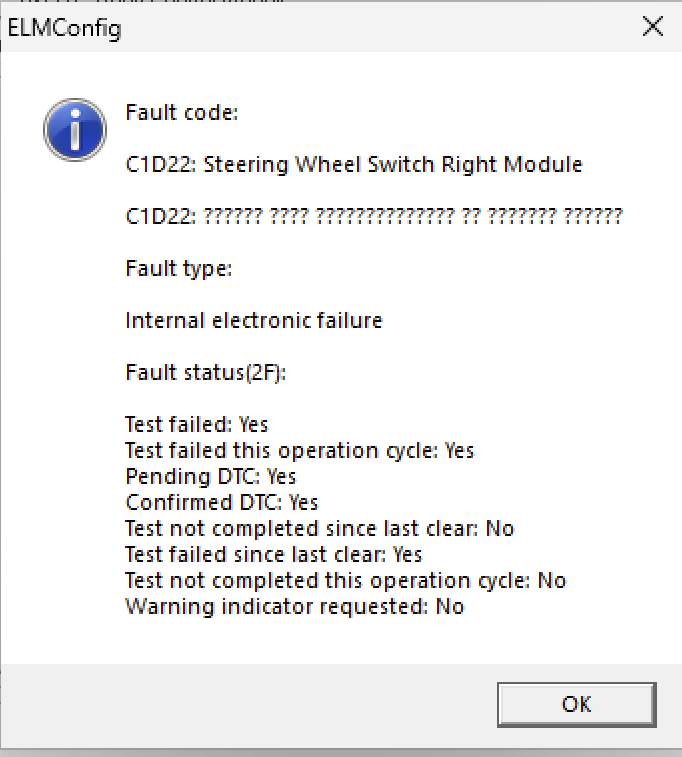The image size is (682, 757).
Task: Click the "Pending DTC: Yes" line
Action: (211, 476)
